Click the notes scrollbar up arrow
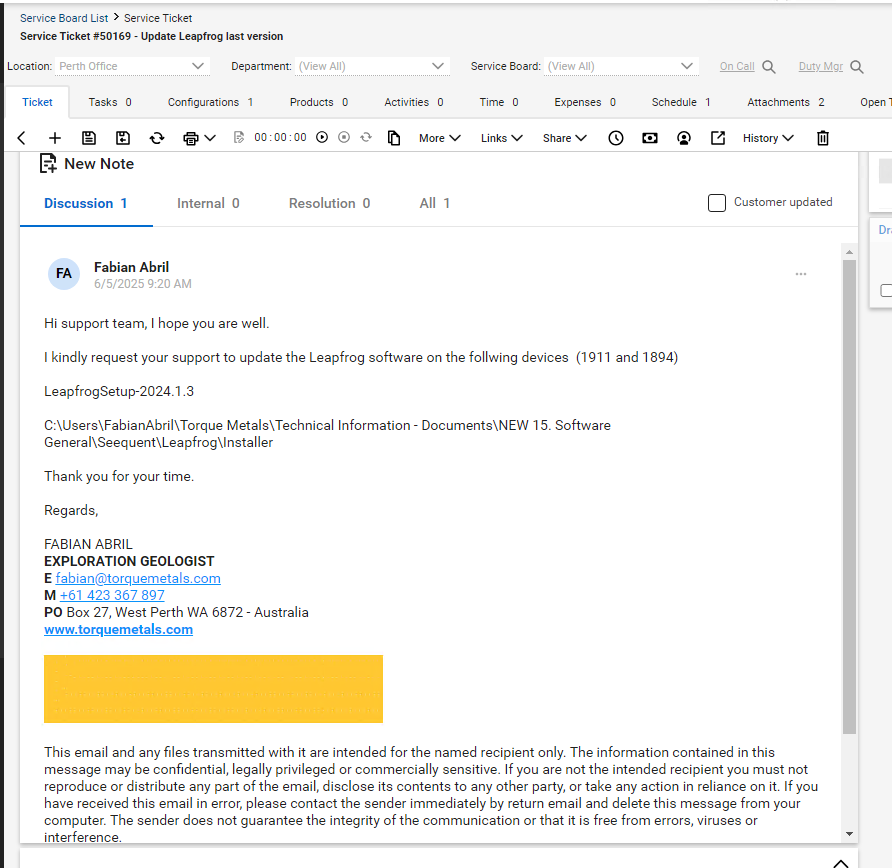This screenshot has width=892, height=868. click(x=849, y=252)
